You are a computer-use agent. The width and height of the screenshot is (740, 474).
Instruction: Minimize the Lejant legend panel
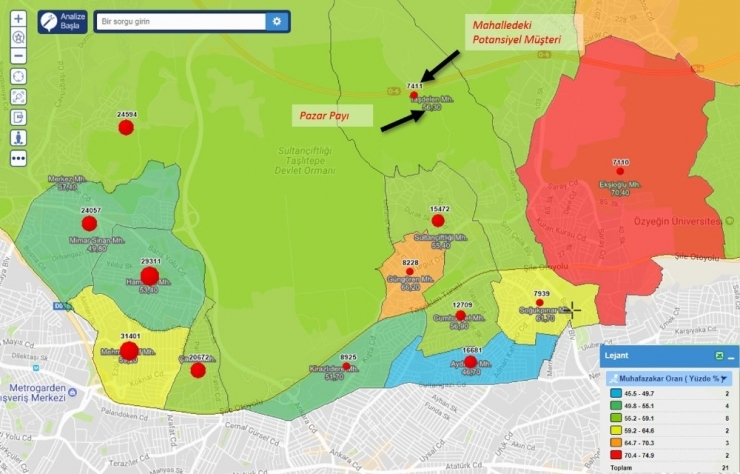(x=731, y=357)
